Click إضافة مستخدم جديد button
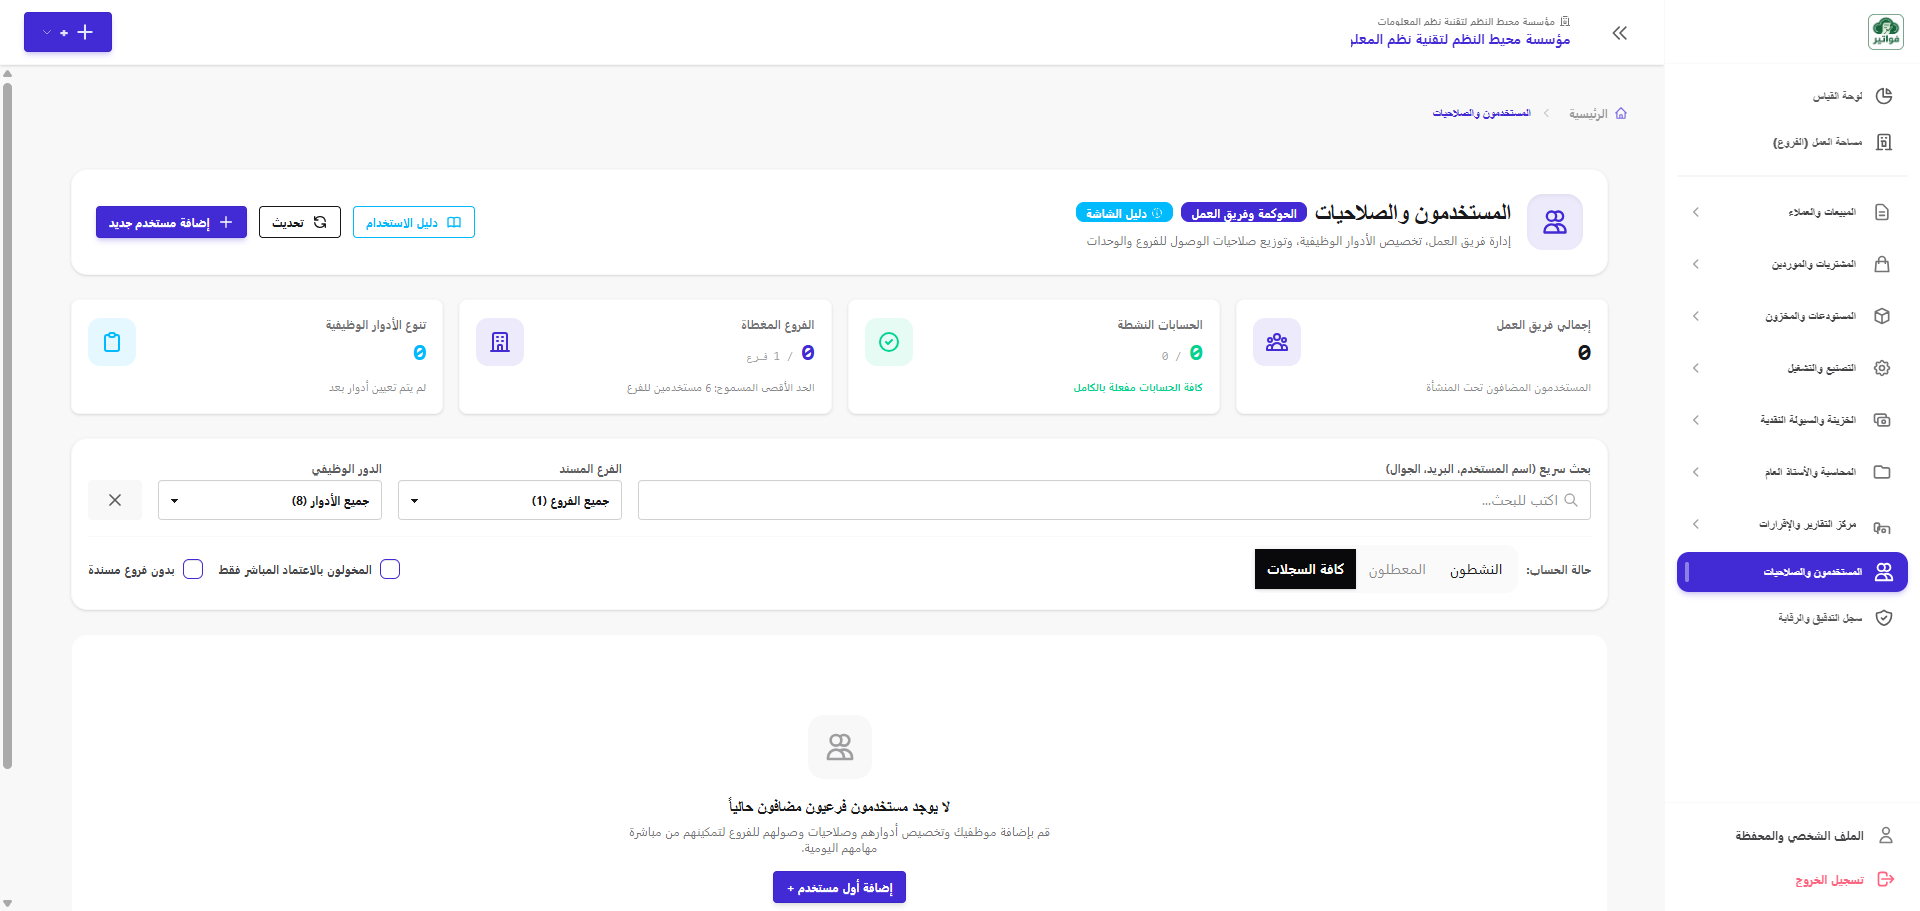Image resolution: width=1920 pixels, height=911 pixels. 171,222
